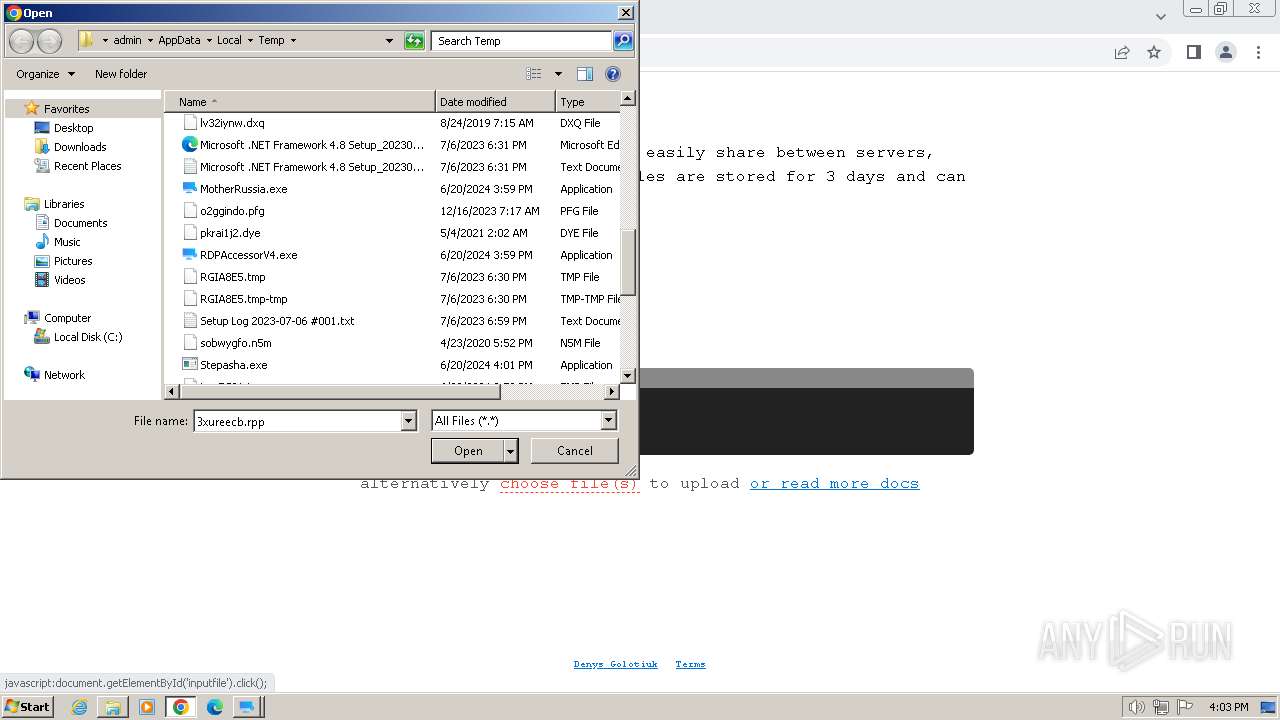1280x720 pixels.
Task: Select Network in navigation pane
Action: tap(64, 375)
